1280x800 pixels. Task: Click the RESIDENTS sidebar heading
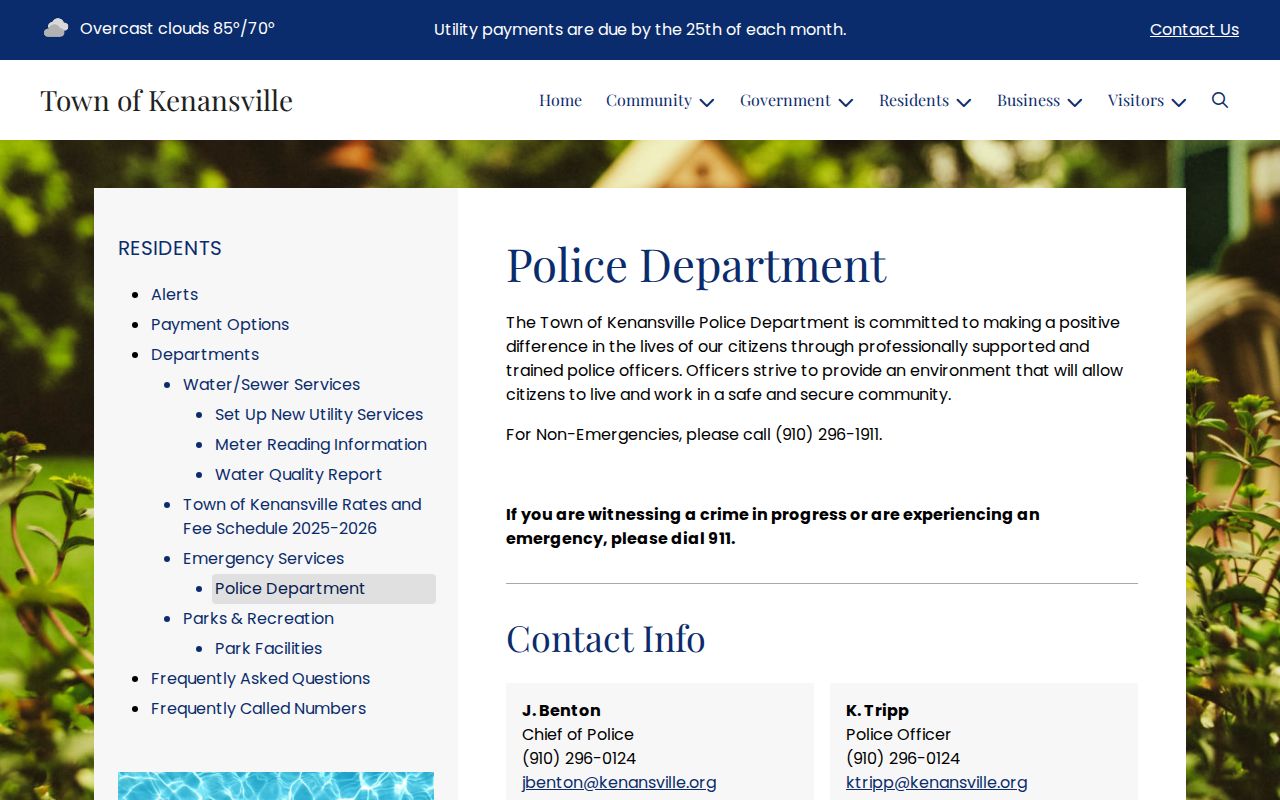pyautogui.click(x=170, y=248)
